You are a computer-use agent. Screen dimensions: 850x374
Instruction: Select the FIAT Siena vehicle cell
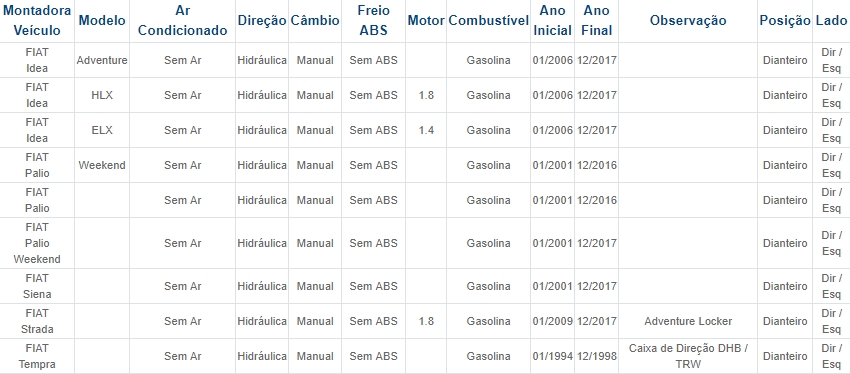37,286
